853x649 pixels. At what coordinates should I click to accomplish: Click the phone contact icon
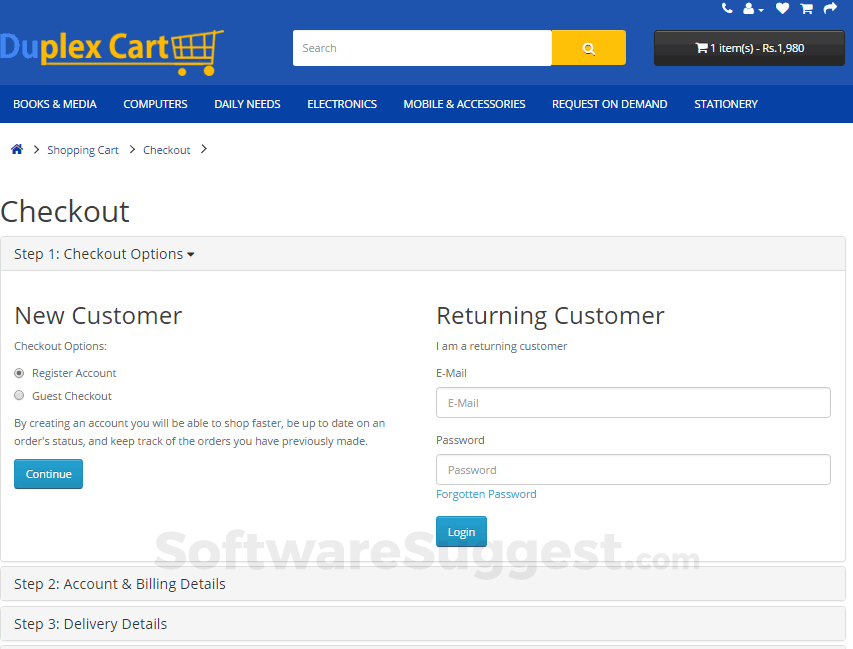[x=727, y=8]
